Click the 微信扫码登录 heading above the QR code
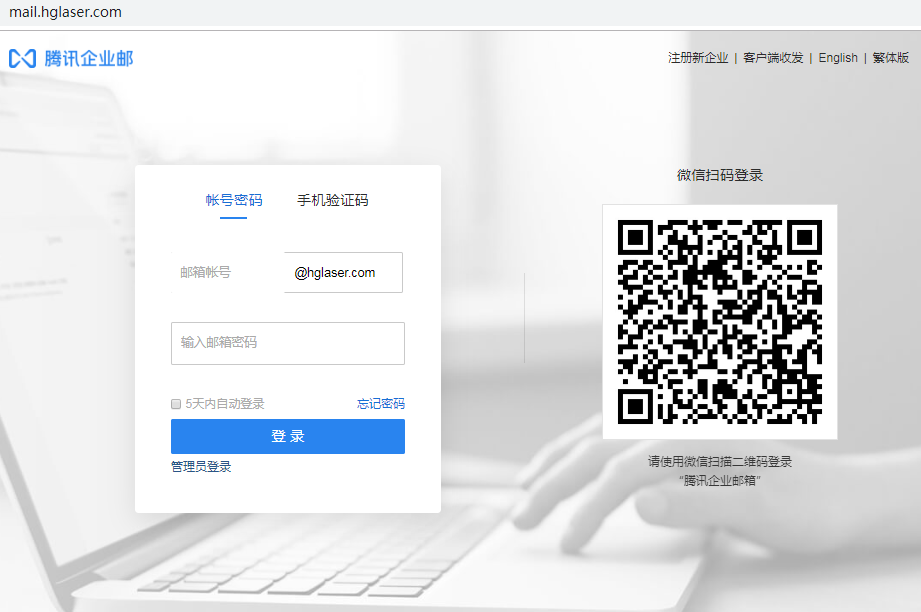 pos(719,174)
